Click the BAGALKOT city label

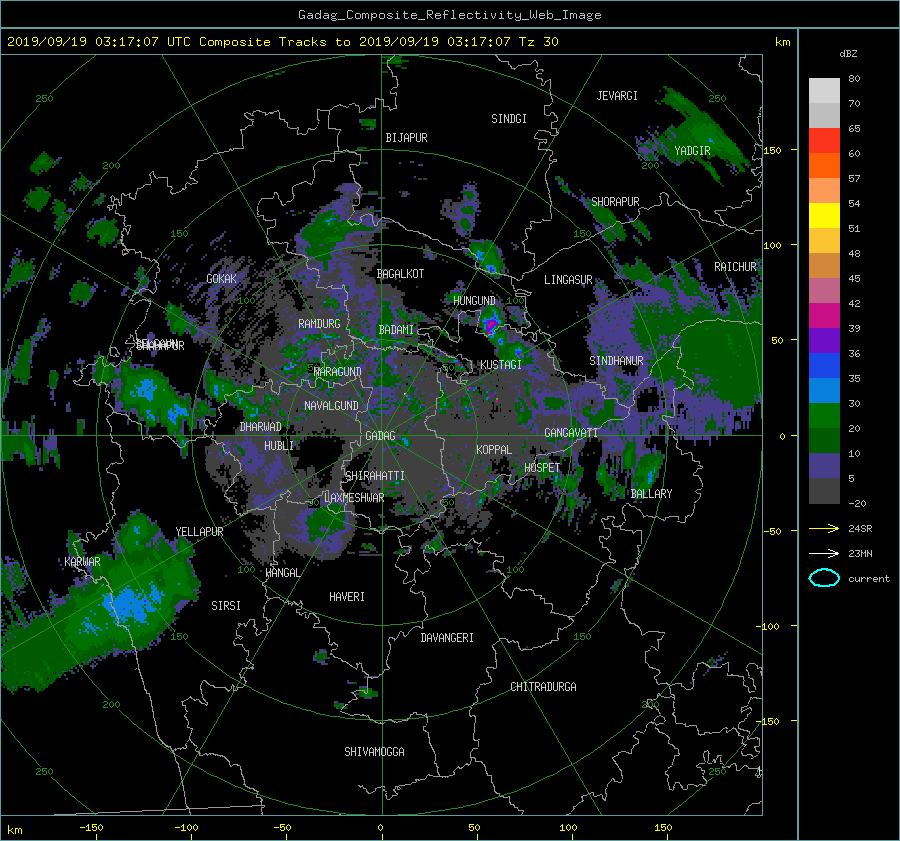[400, 274]
